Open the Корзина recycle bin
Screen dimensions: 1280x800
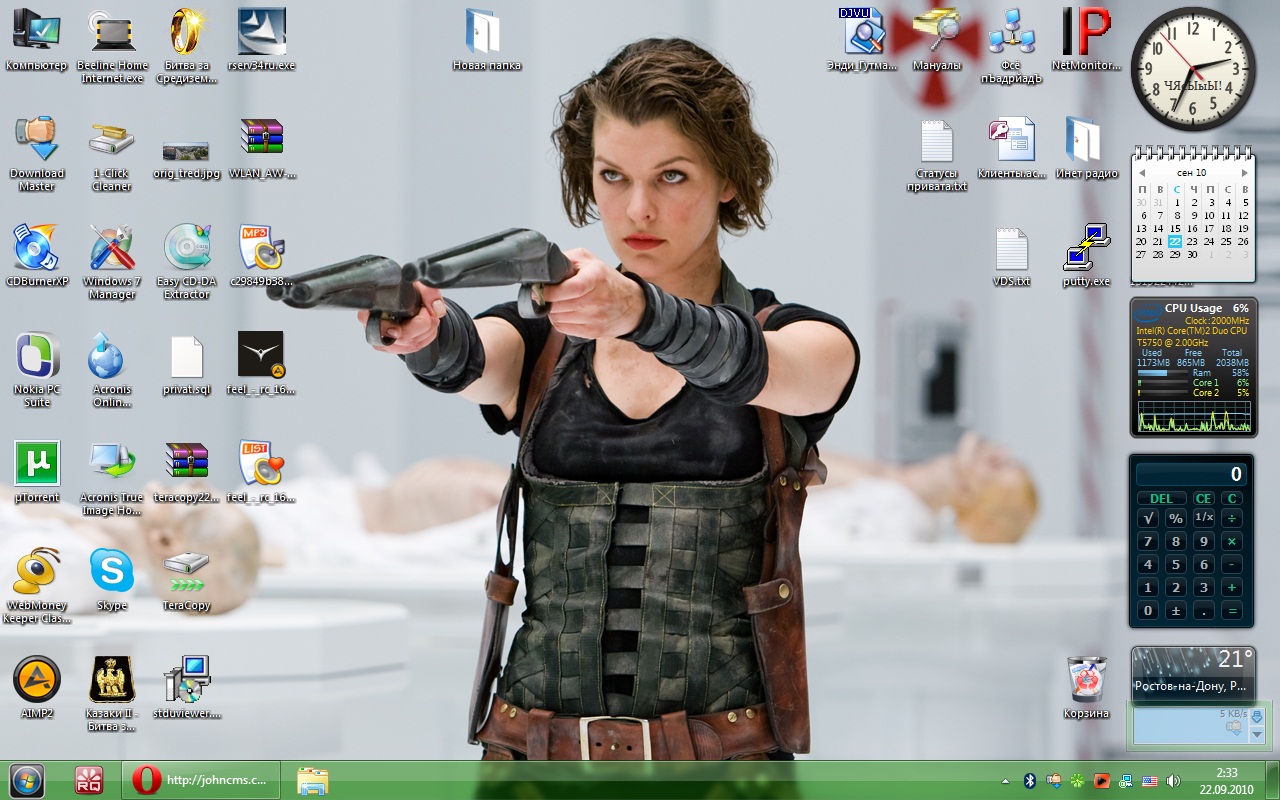tap(1086, 688)
